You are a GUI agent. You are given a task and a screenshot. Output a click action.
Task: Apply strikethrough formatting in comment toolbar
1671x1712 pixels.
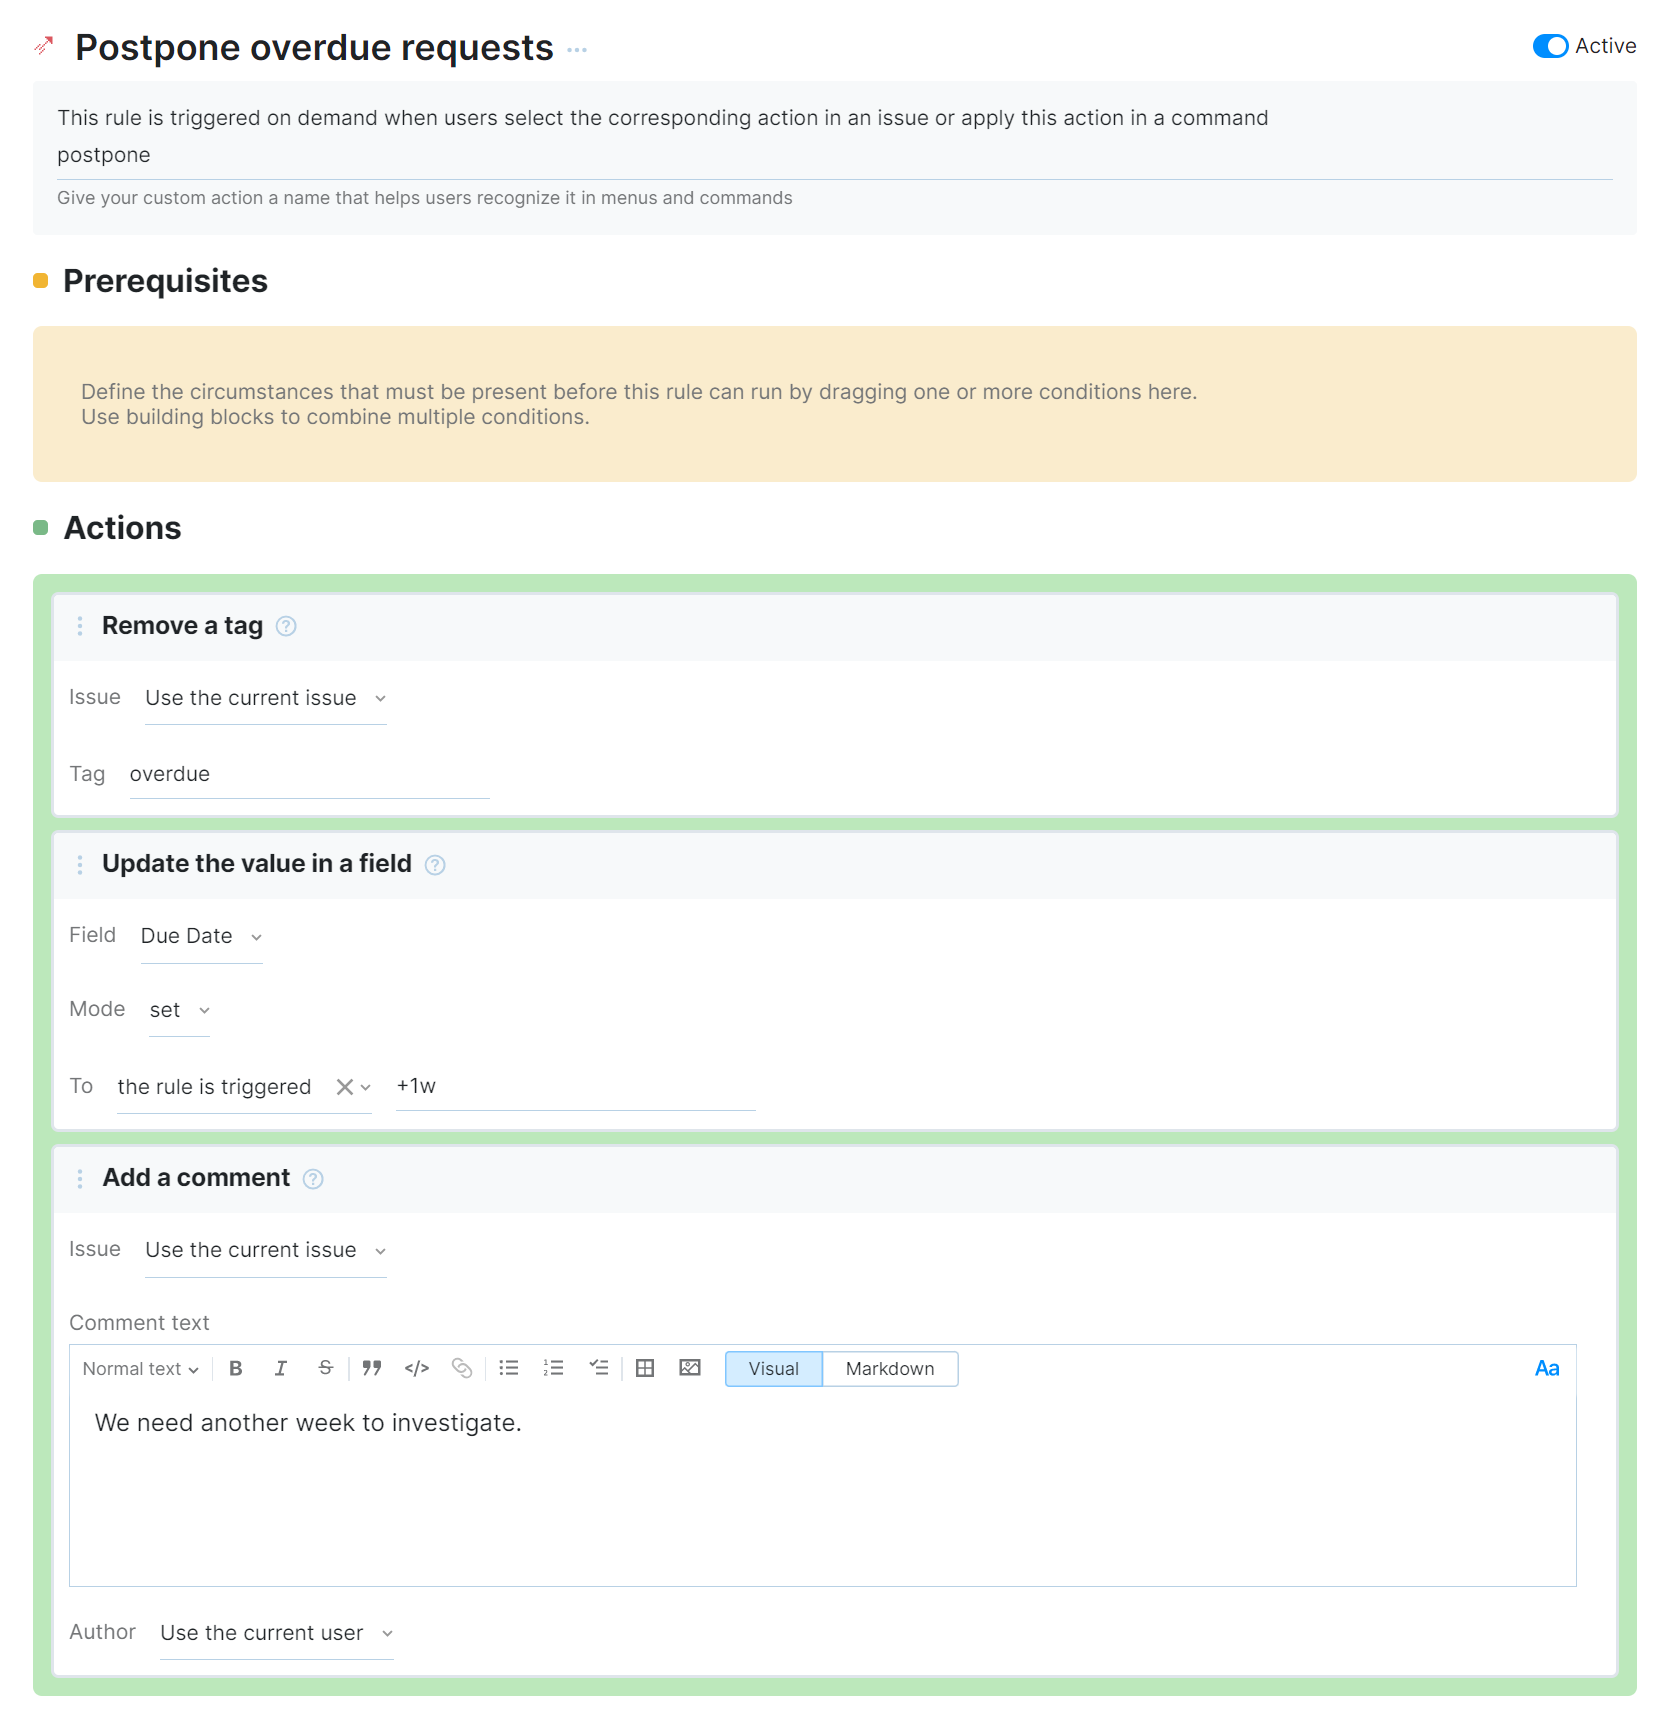click(326, 1368)
